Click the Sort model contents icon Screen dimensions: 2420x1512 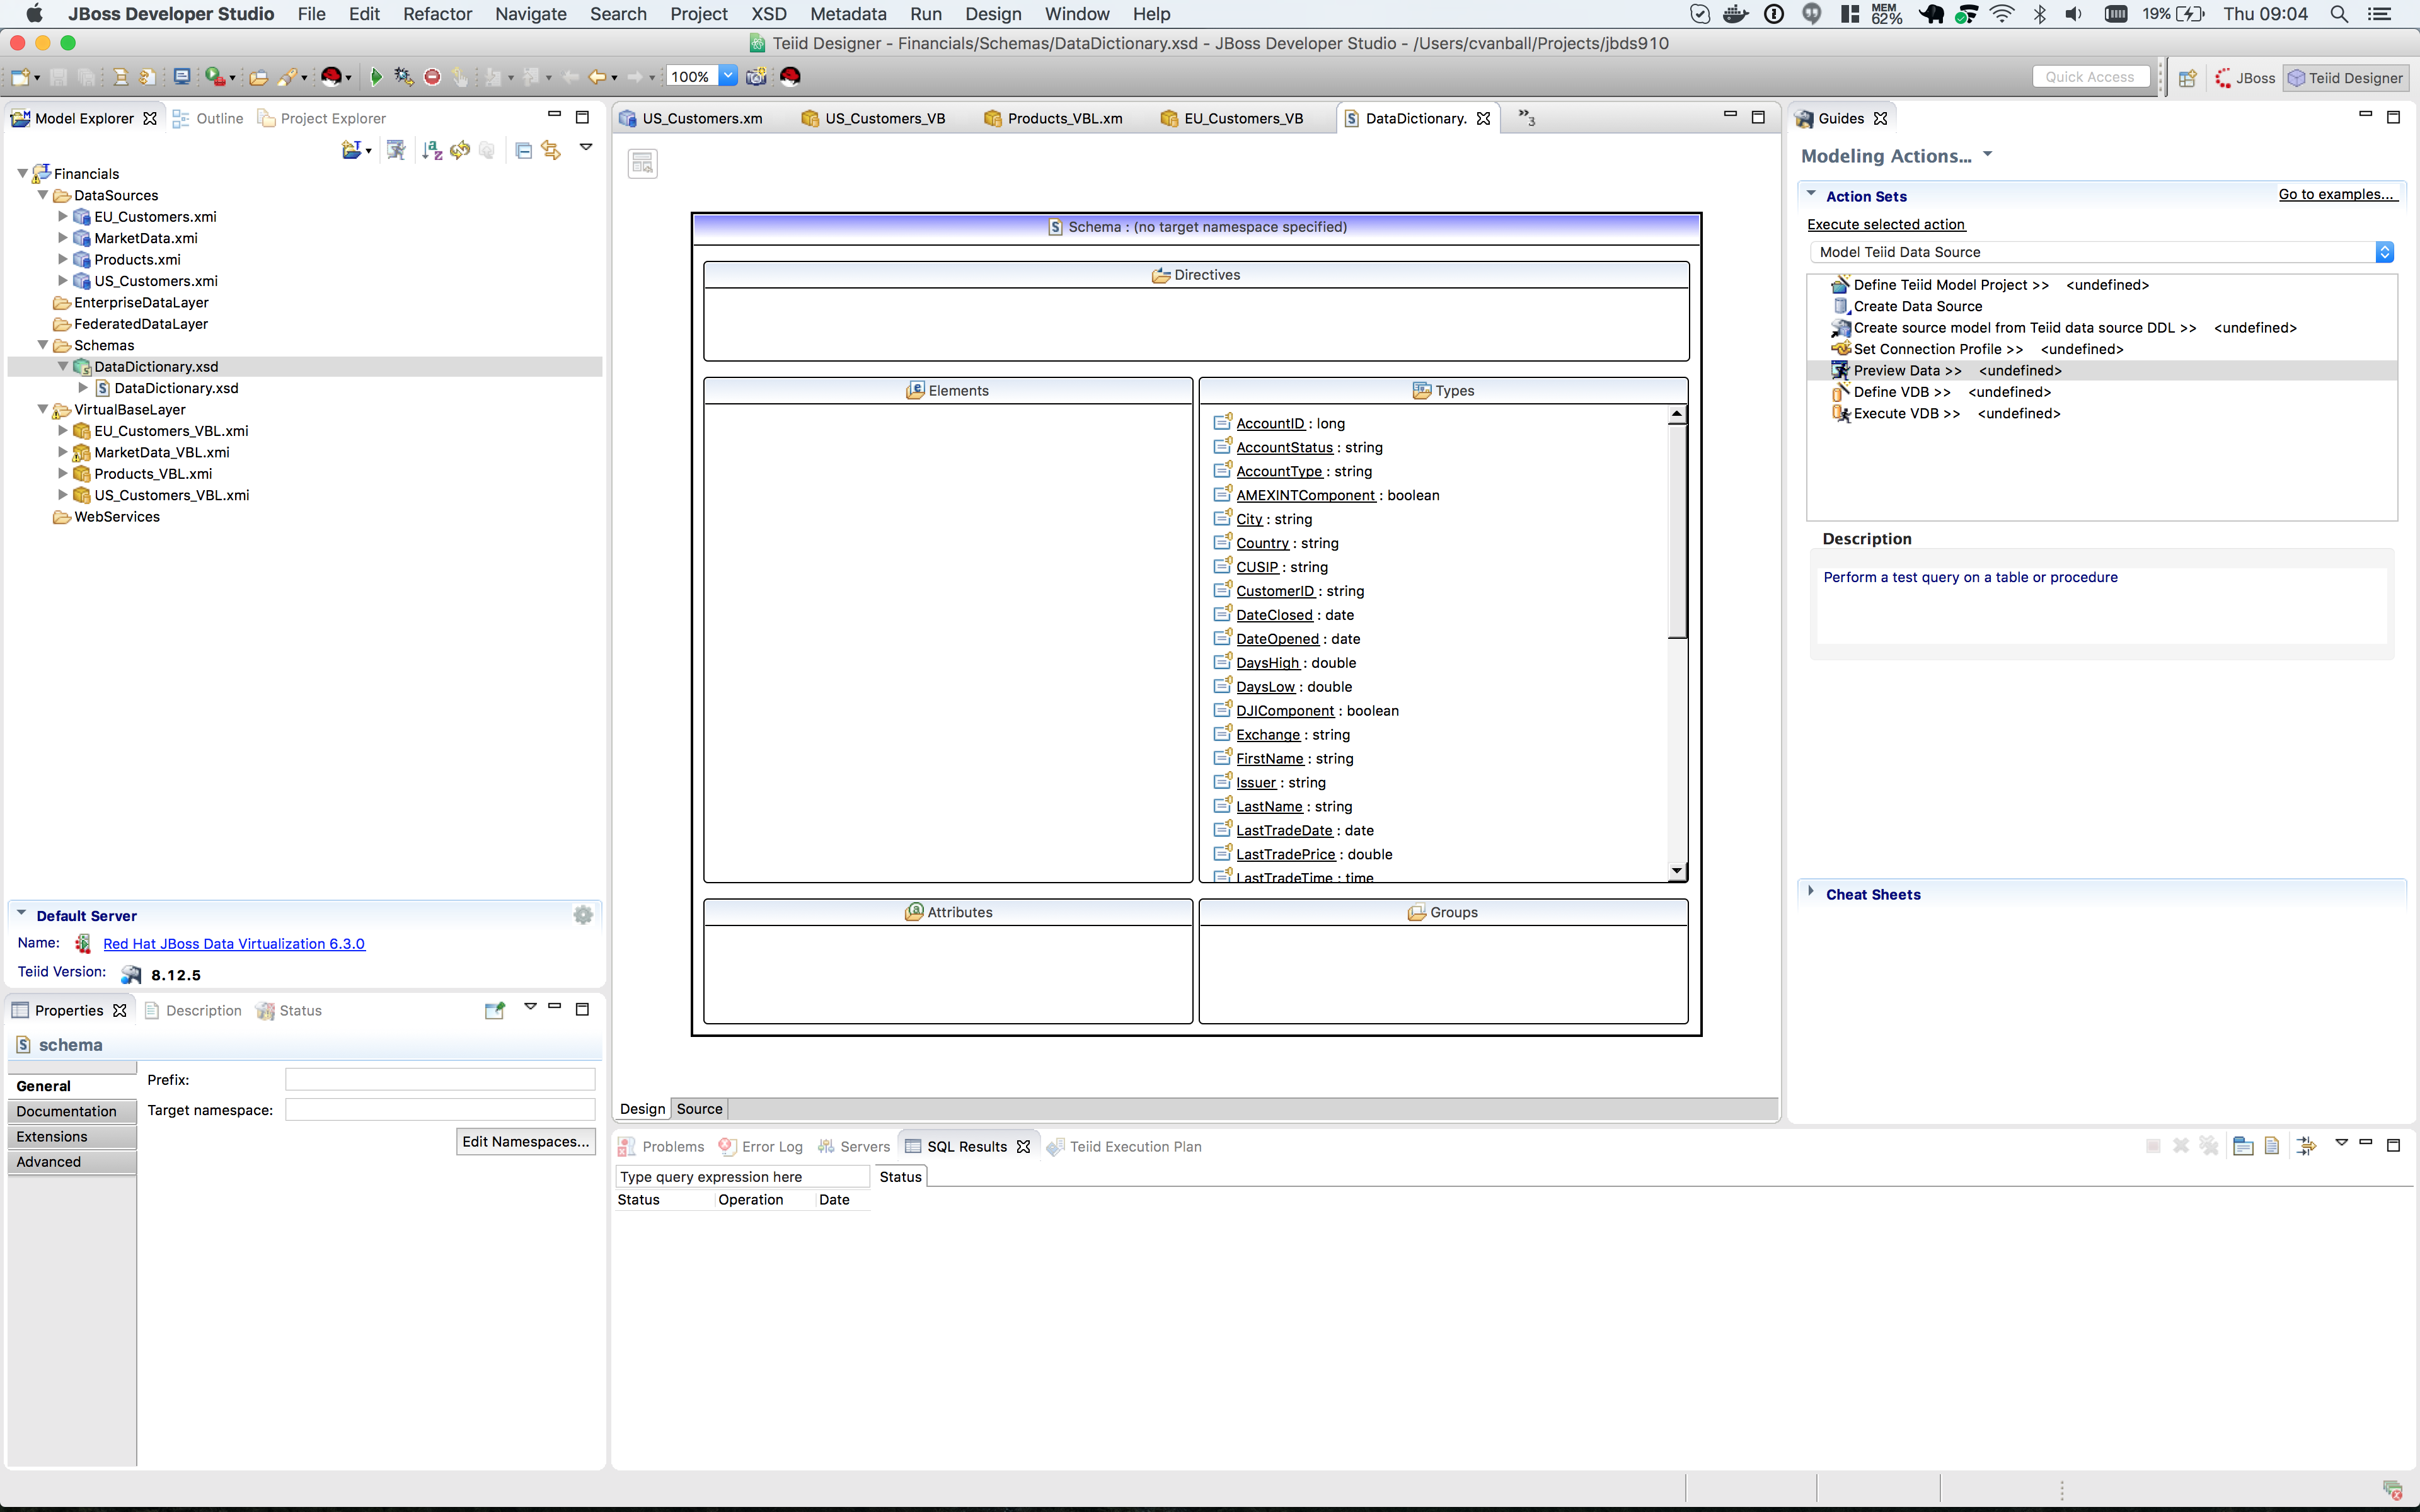(x=432, y=150)
